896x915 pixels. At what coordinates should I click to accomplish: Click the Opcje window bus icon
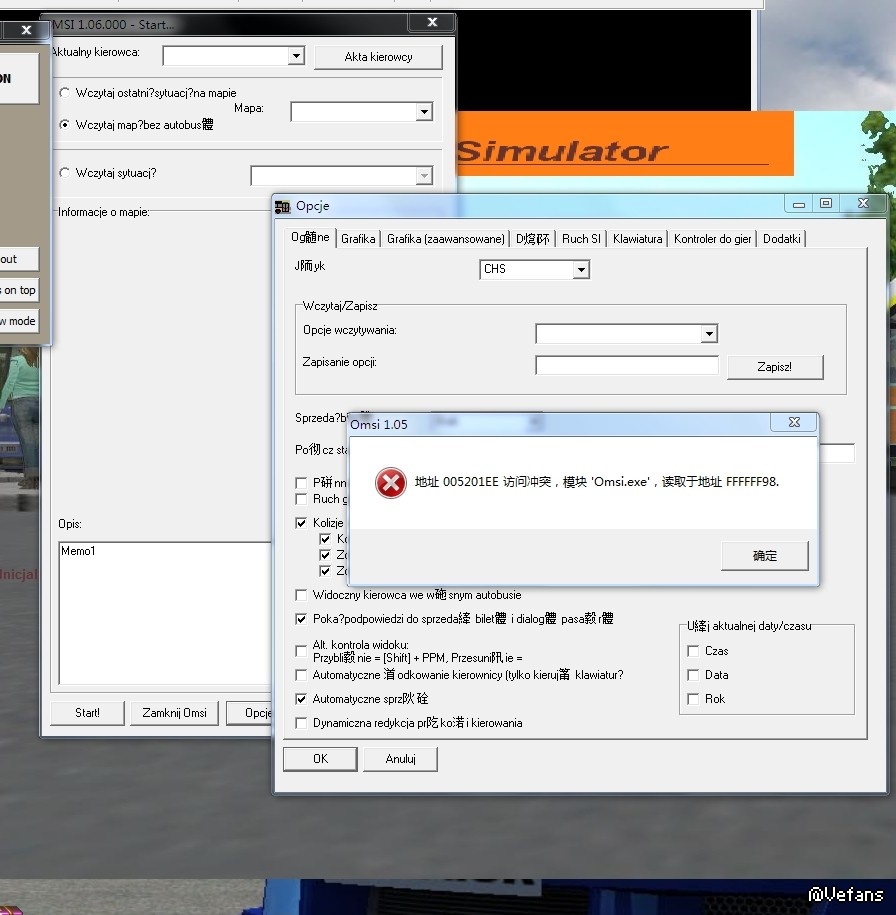click(x=283, y=207)
